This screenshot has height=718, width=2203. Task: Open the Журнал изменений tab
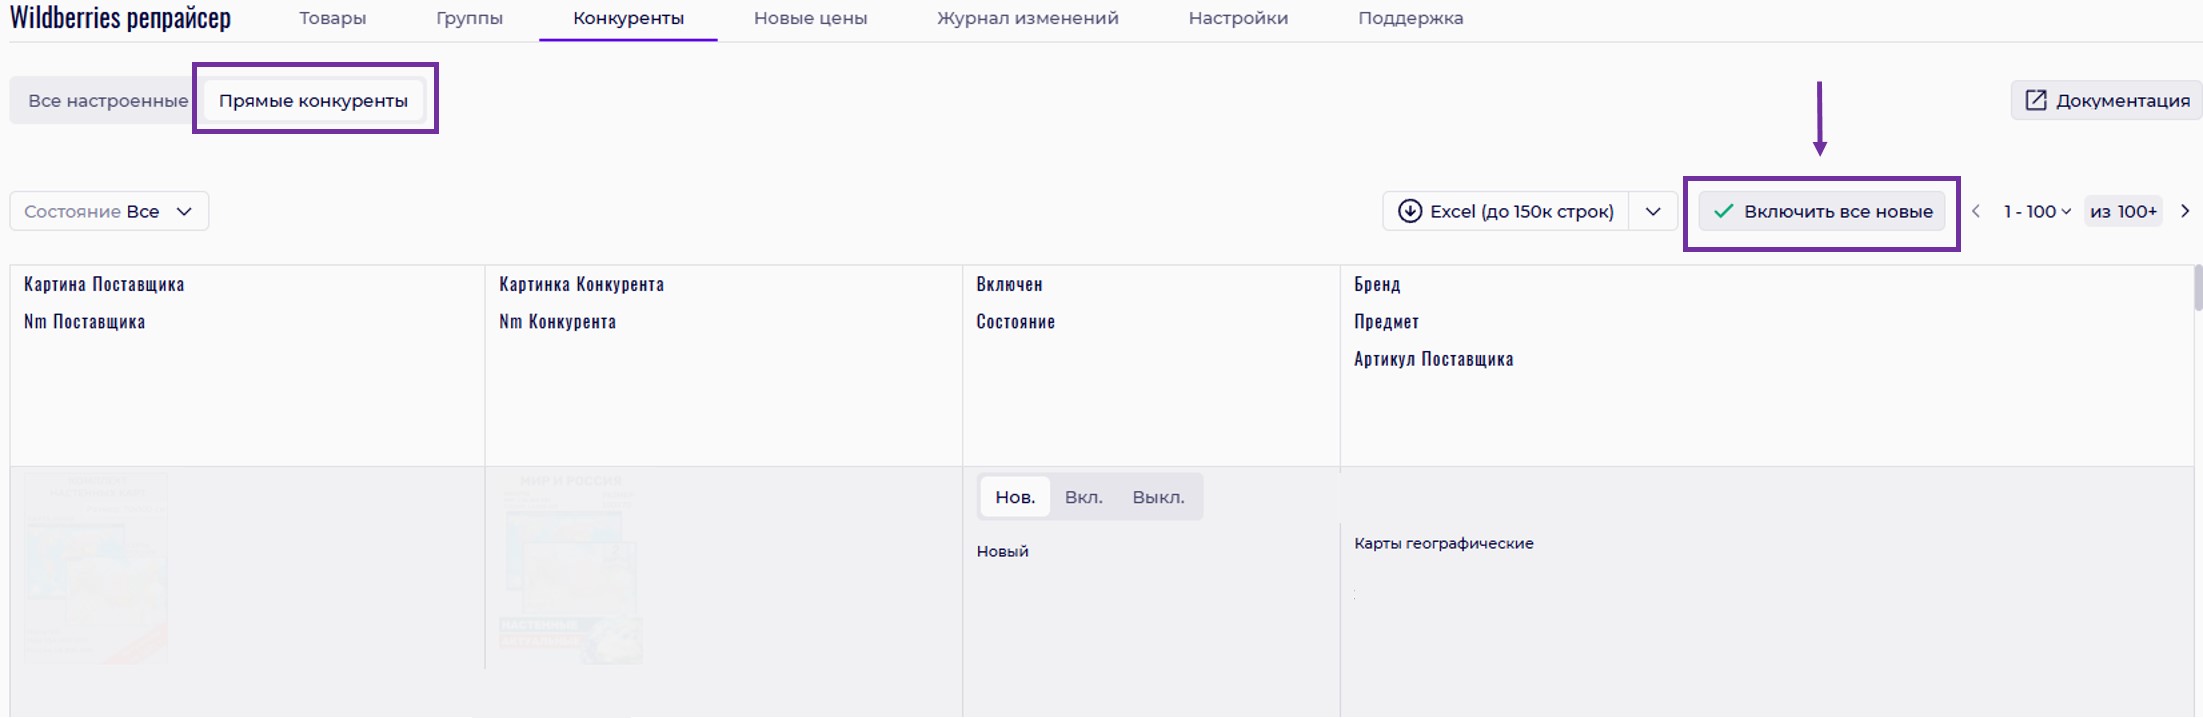click(x=1027, y=18)
